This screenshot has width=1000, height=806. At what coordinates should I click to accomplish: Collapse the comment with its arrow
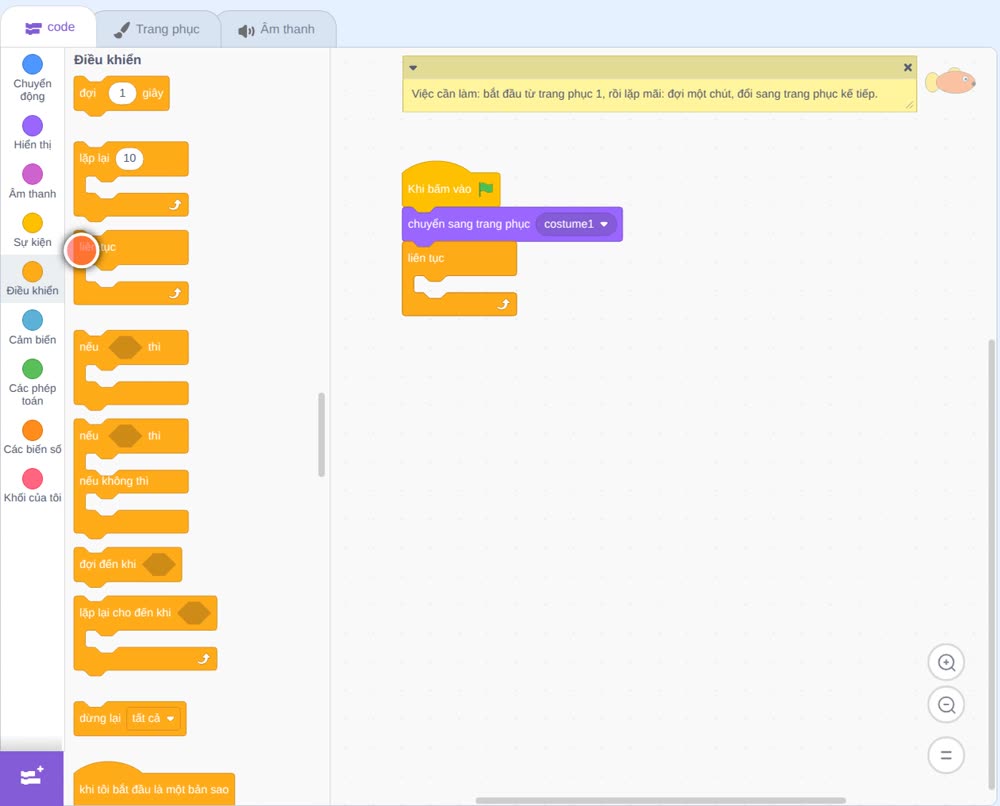coord(413,68)
